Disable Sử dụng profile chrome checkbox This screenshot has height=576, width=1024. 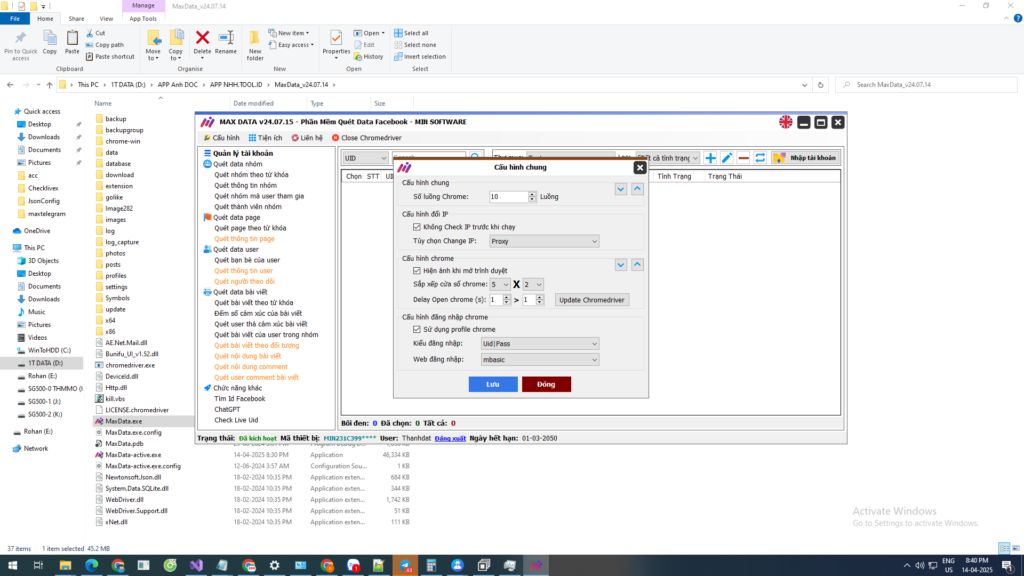(x=417, y=329)
